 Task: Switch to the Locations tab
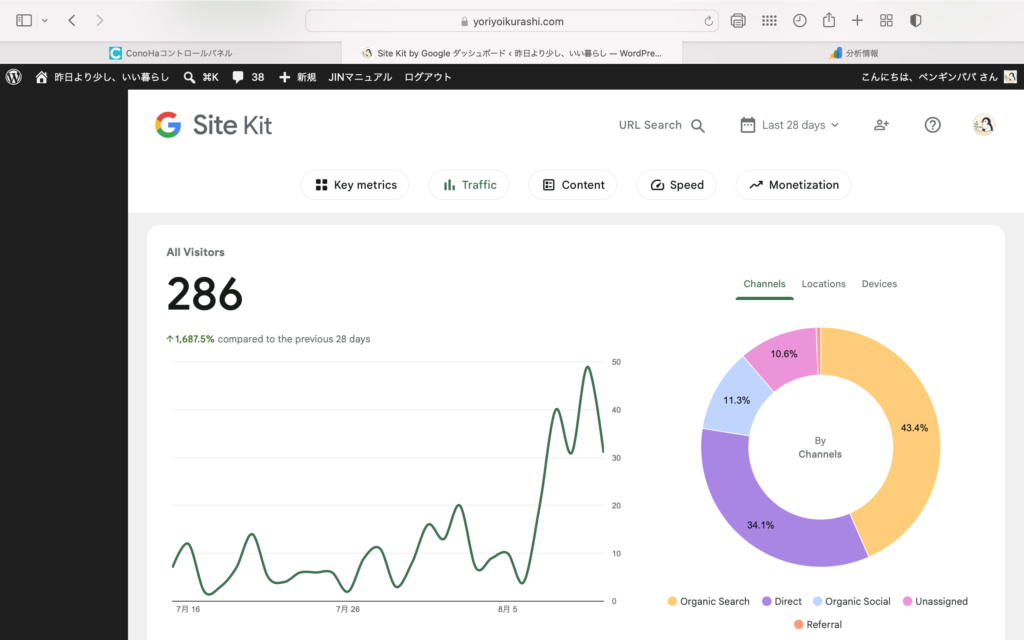click(x=824, y=284)
